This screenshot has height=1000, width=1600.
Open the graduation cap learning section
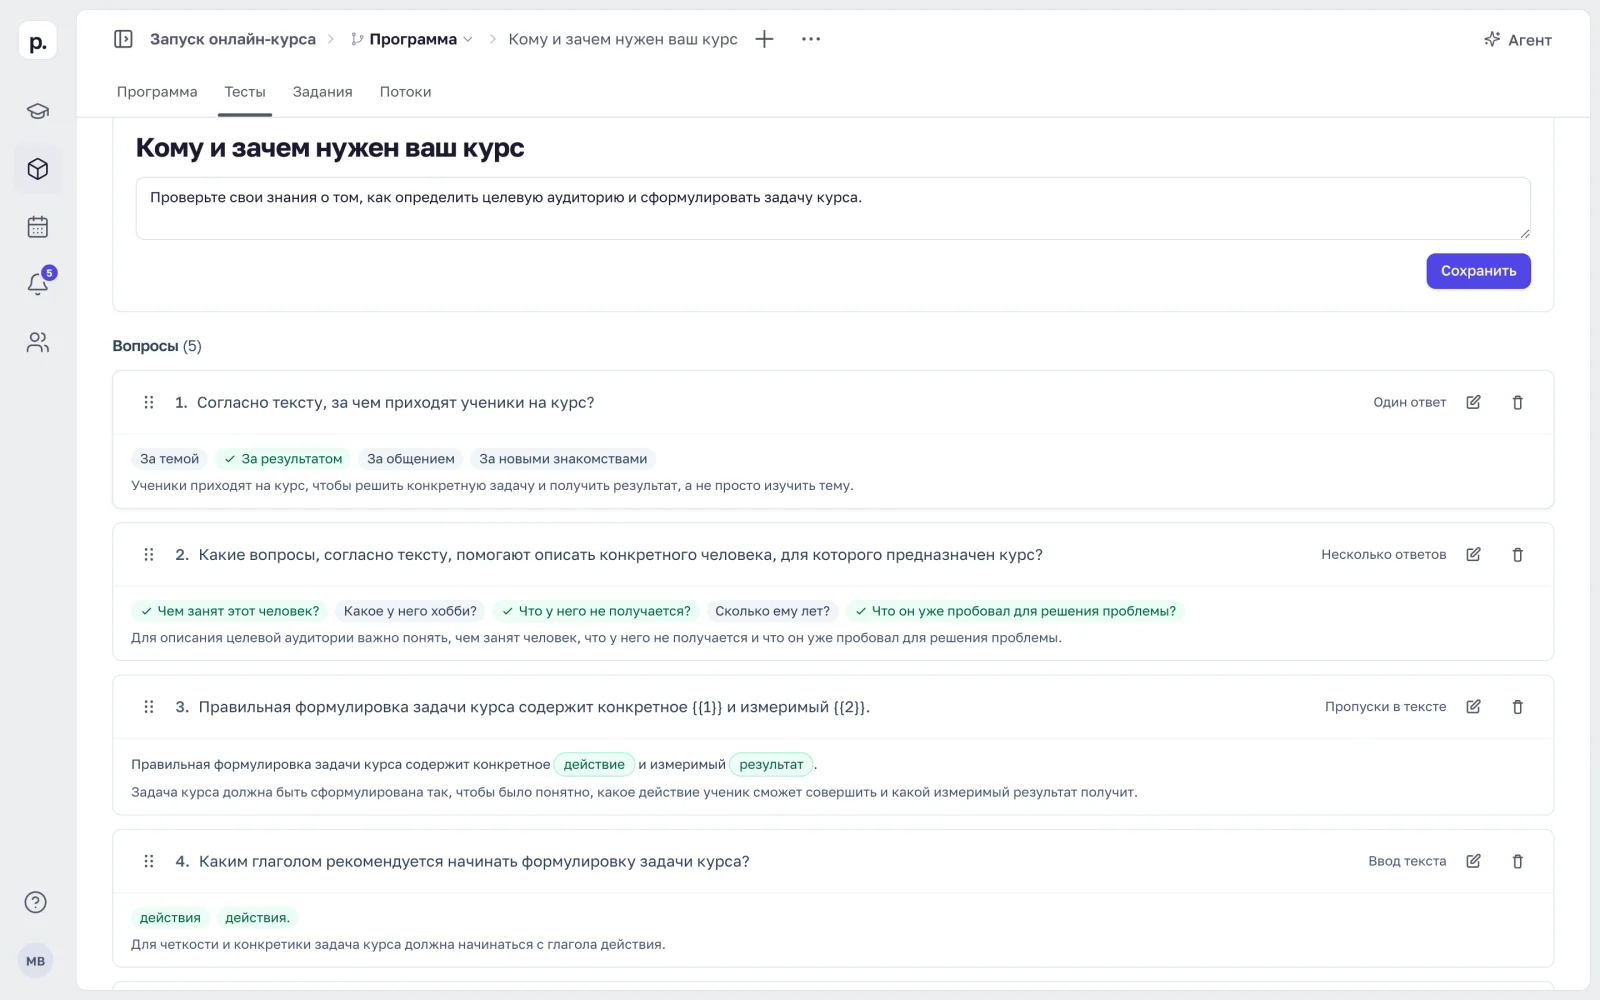(x=38, y=111)
